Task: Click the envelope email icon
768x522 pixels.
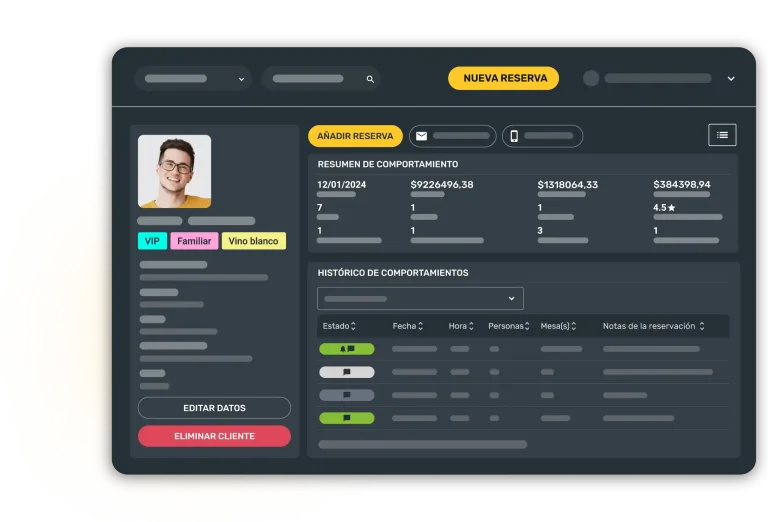Action: (421, 136)
